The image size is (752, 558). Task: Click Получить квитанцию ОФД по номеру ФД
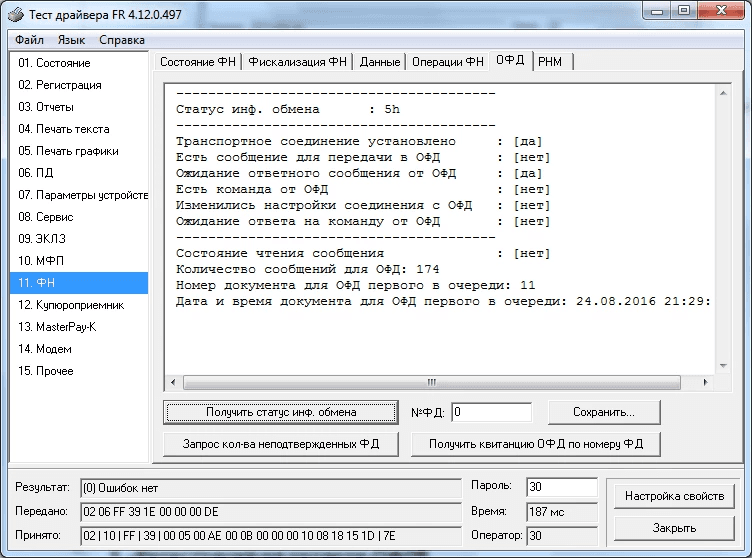coord(534,444)
